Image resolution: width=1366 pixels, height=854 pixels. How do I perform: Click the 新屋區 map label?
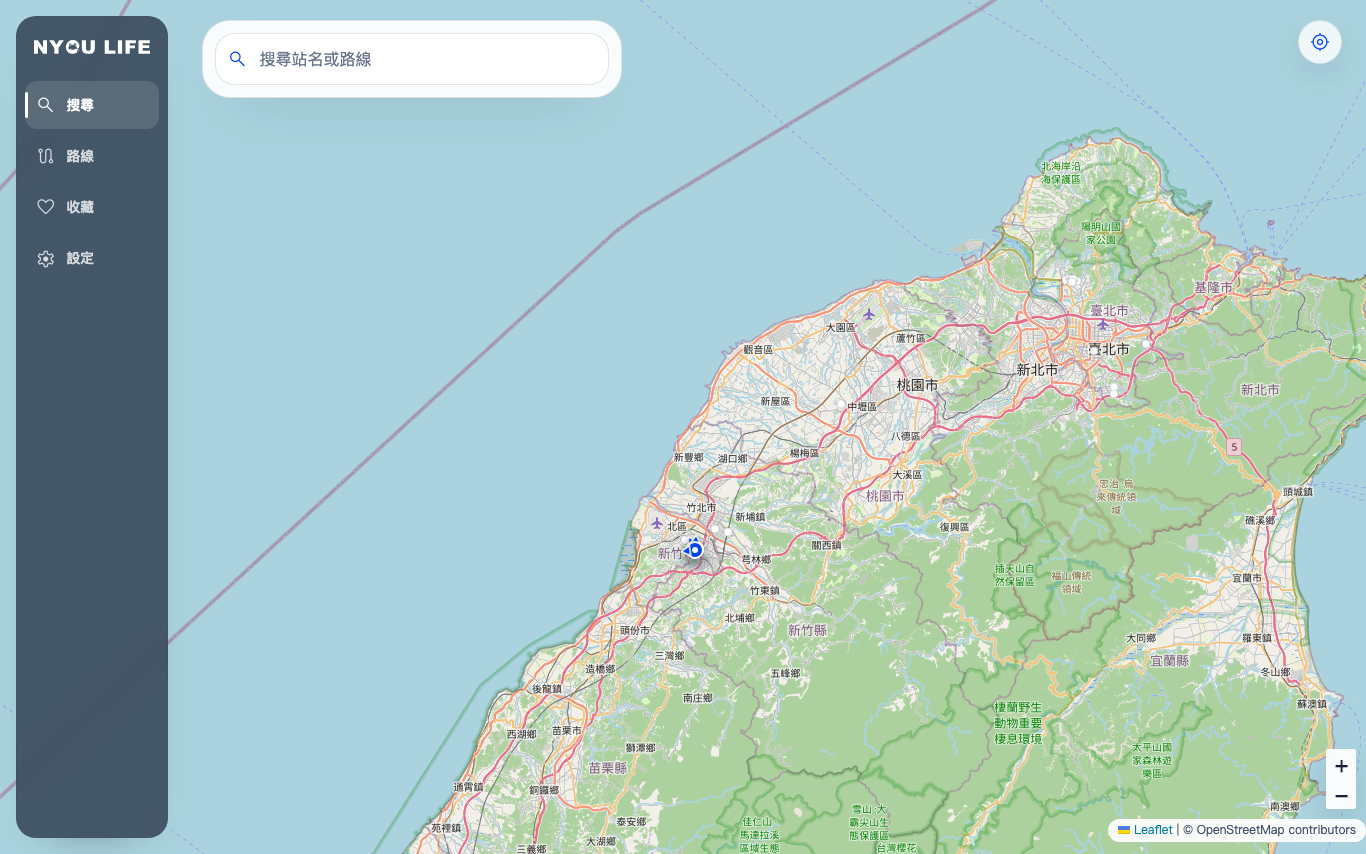[x=775, y=401]
